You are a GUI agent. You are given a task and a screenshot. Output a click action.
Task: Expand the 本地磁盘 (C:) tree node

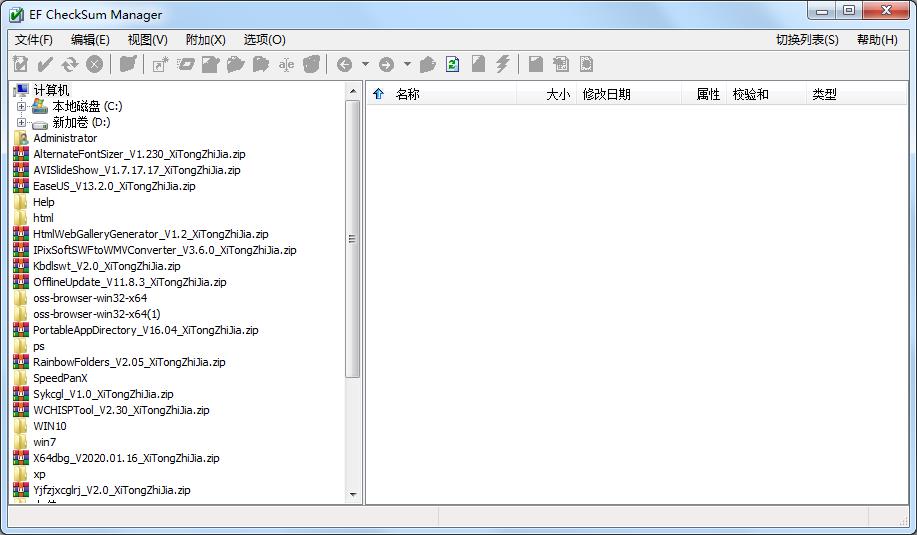[21, 106]
